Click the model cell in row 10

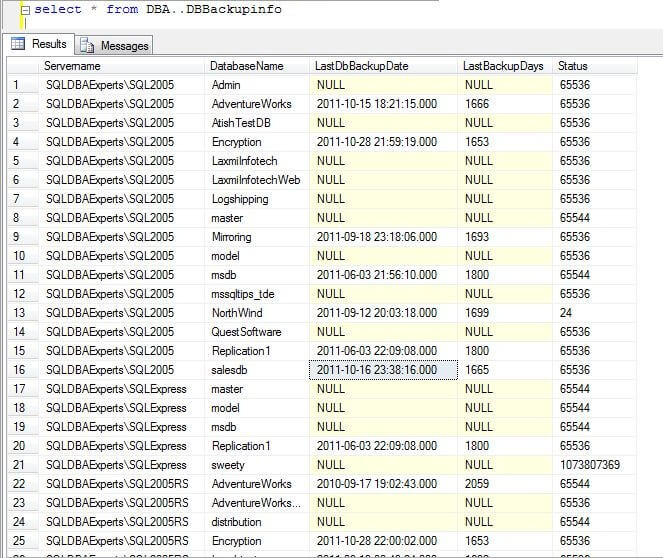coord(257,256)
